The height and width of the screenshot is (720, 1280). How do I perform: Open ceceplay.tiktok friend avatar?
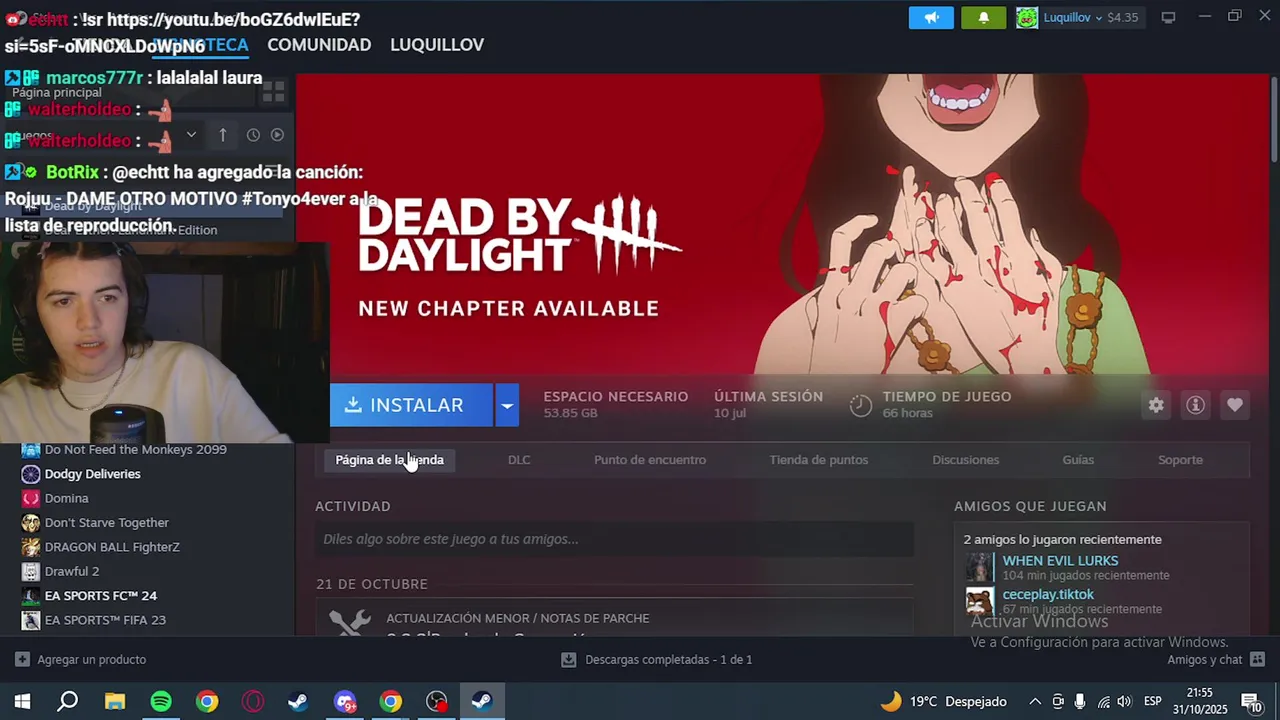[979, 601]
